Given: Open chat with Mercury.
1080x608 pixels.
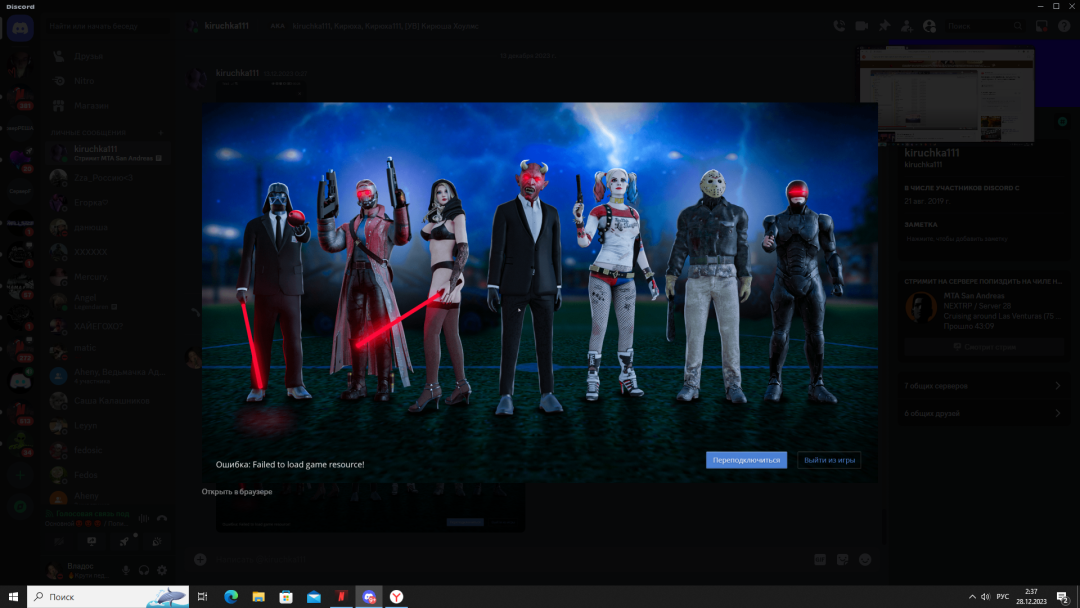Looking at the screenshot, I should (x=107, y=277).
